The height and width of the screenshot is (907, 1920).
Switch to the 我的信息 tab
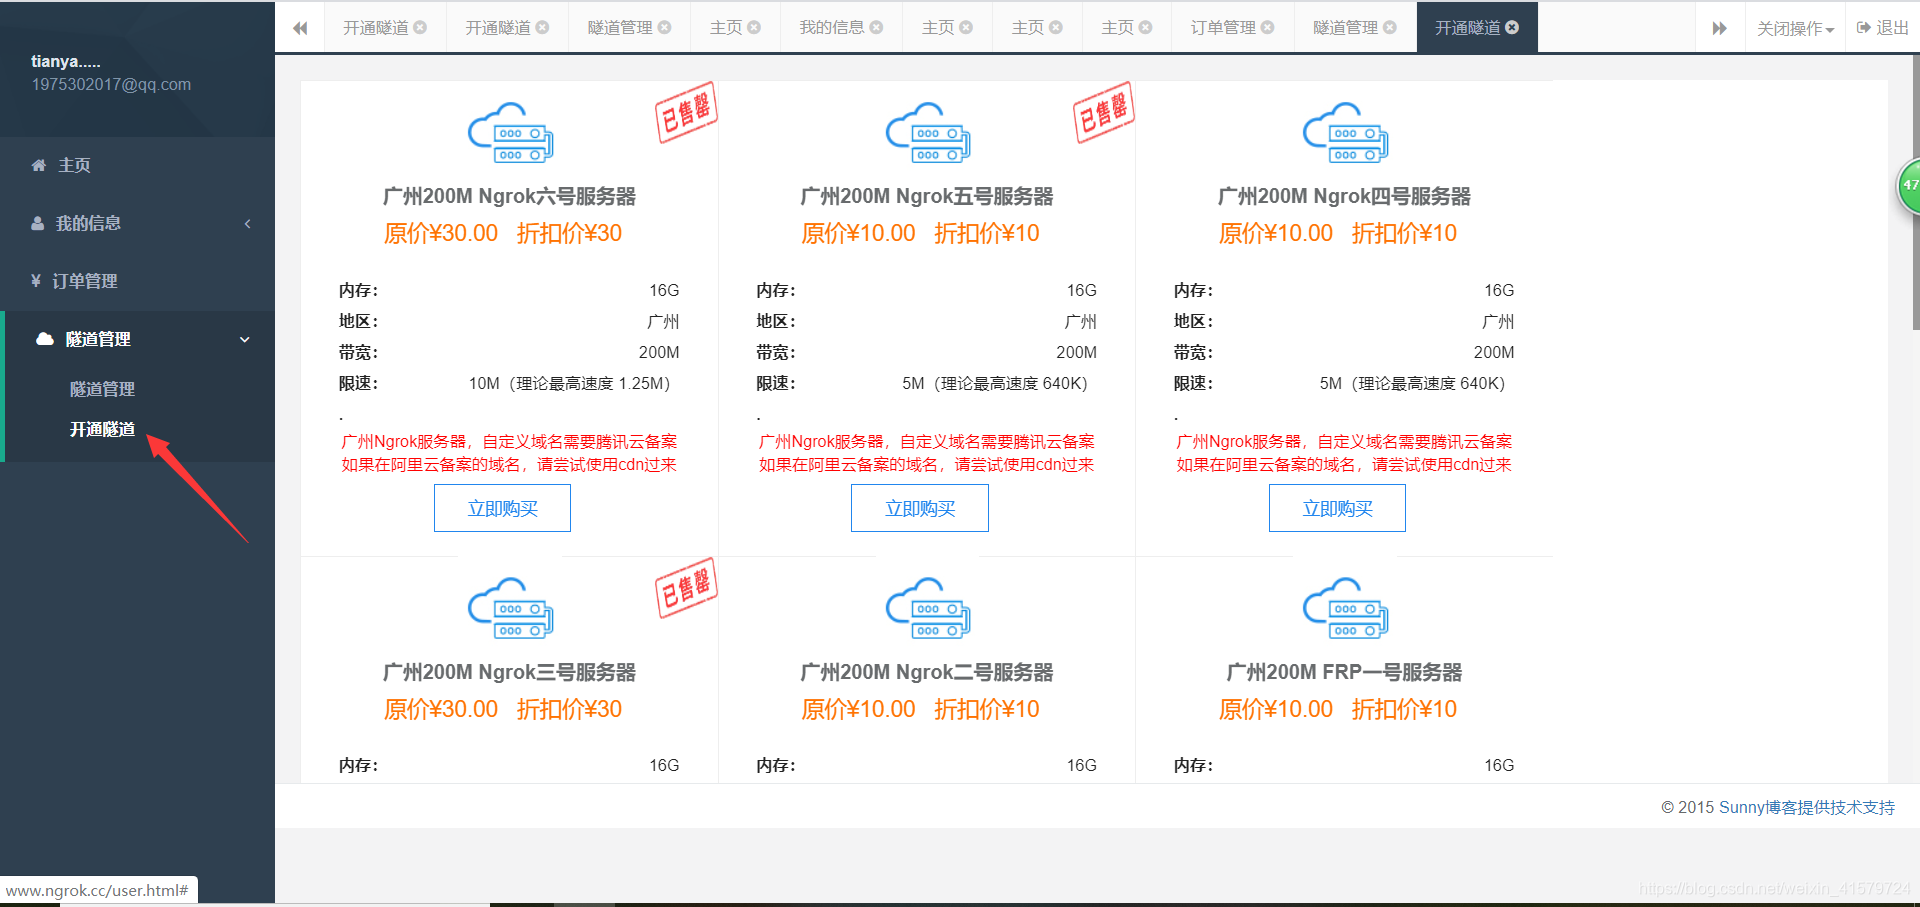832,28
